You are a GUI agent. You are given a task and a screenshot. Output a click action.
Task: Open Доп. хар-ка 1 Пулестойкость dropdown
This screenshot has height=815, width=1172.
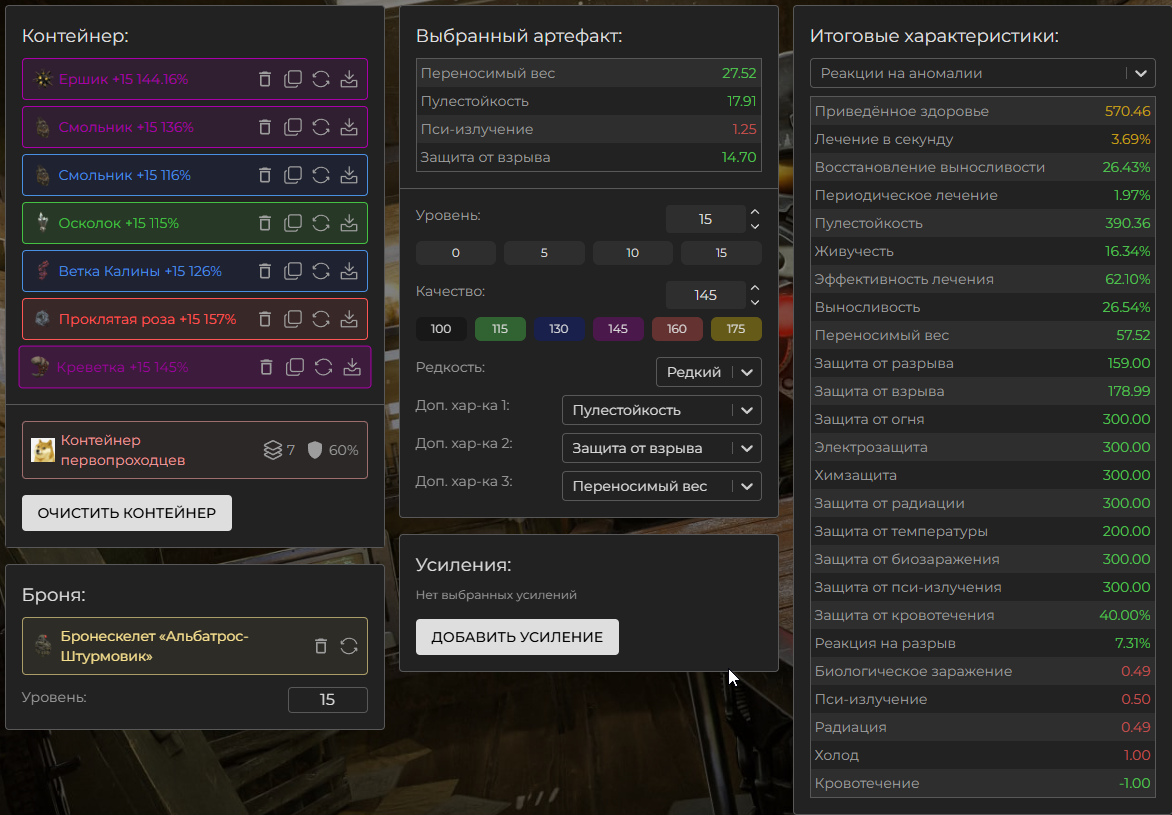tap(661, 410)
